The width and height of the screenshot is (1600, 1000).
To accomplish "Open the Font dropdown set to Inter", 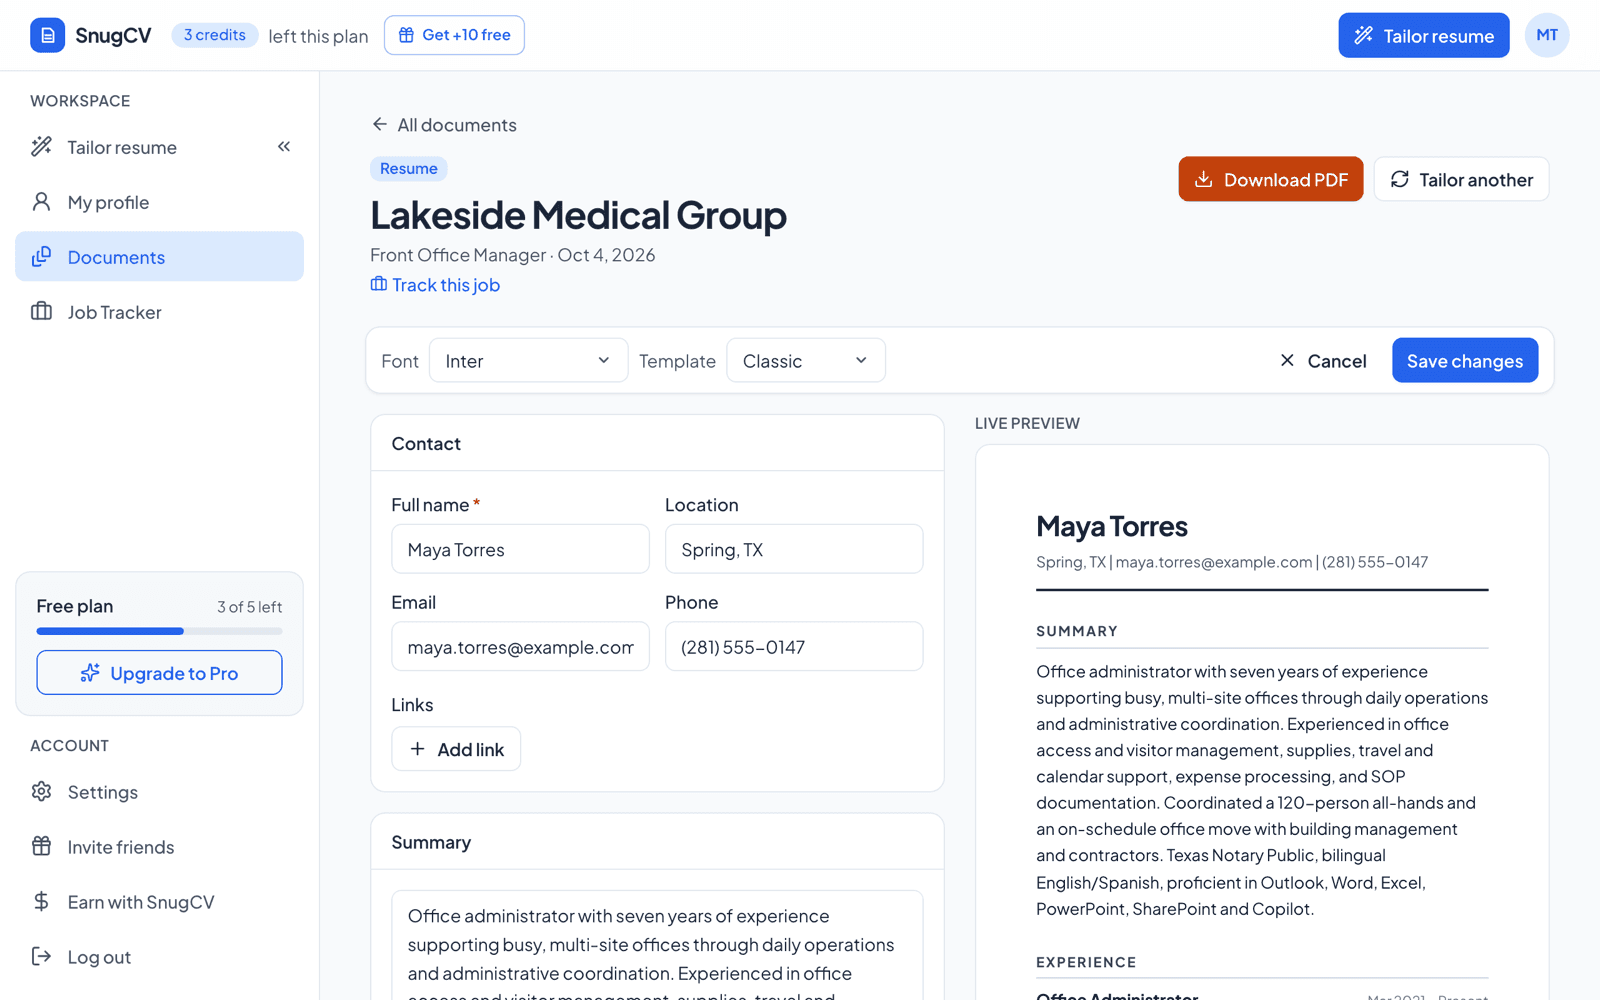I will pos(528,360).
